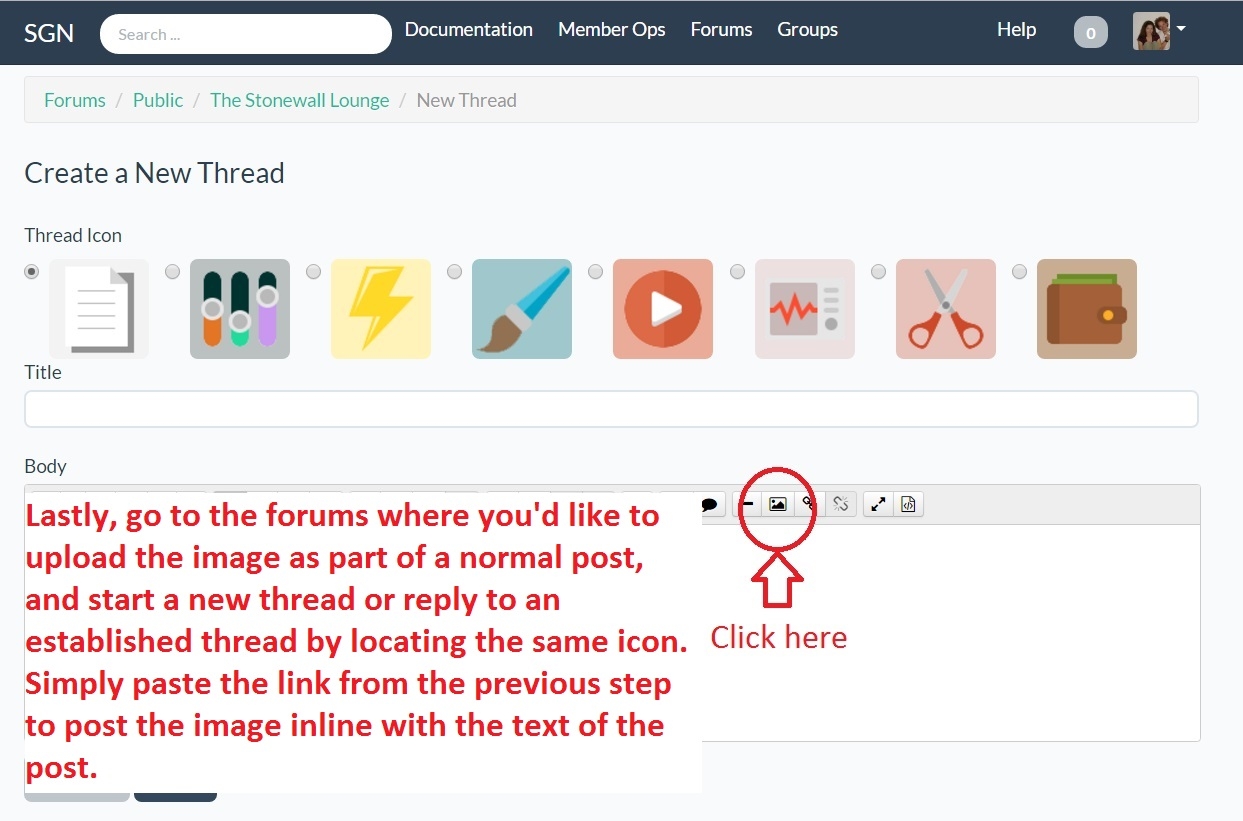Click the quote speech bubble icon
The height and width of the screenshot is (821, 1243).
pos(710,504)
